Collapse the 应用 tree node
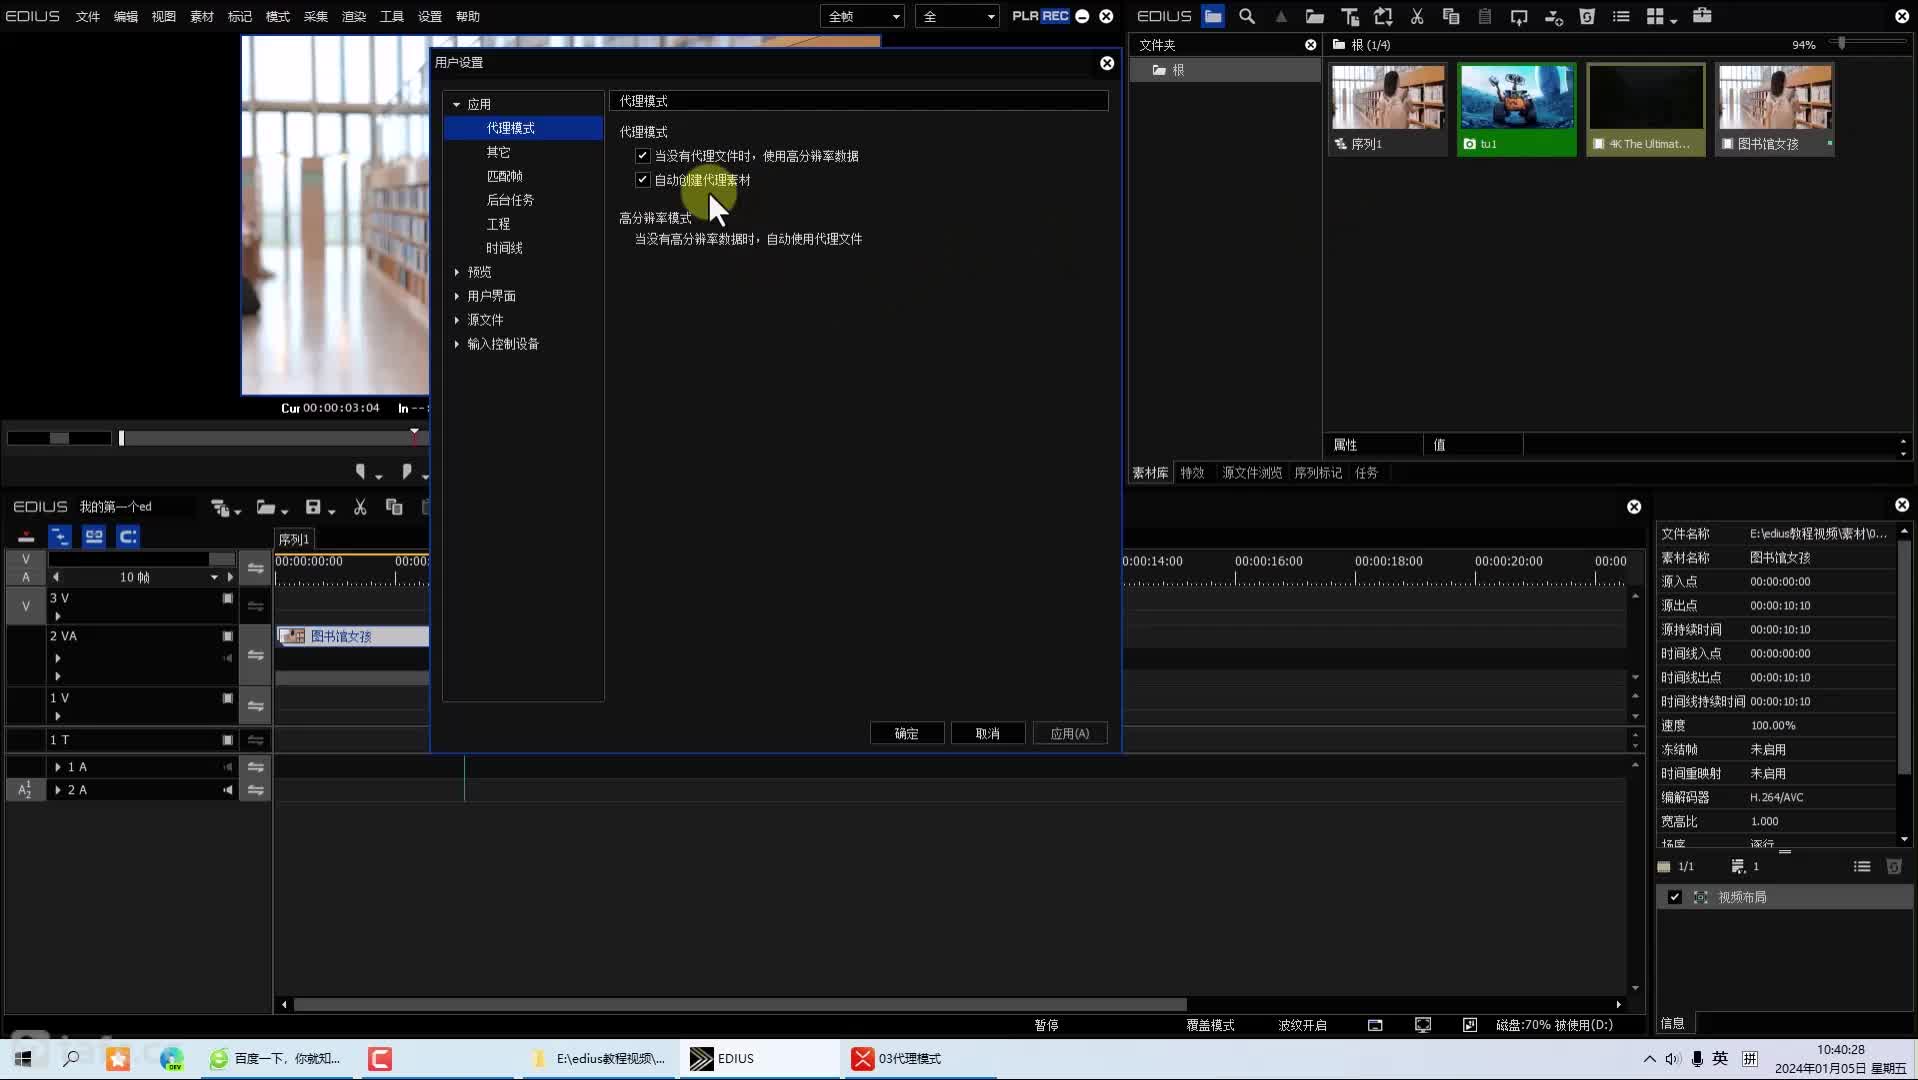The height and width of the screenshot is (1080, 1918). point(457,104)
